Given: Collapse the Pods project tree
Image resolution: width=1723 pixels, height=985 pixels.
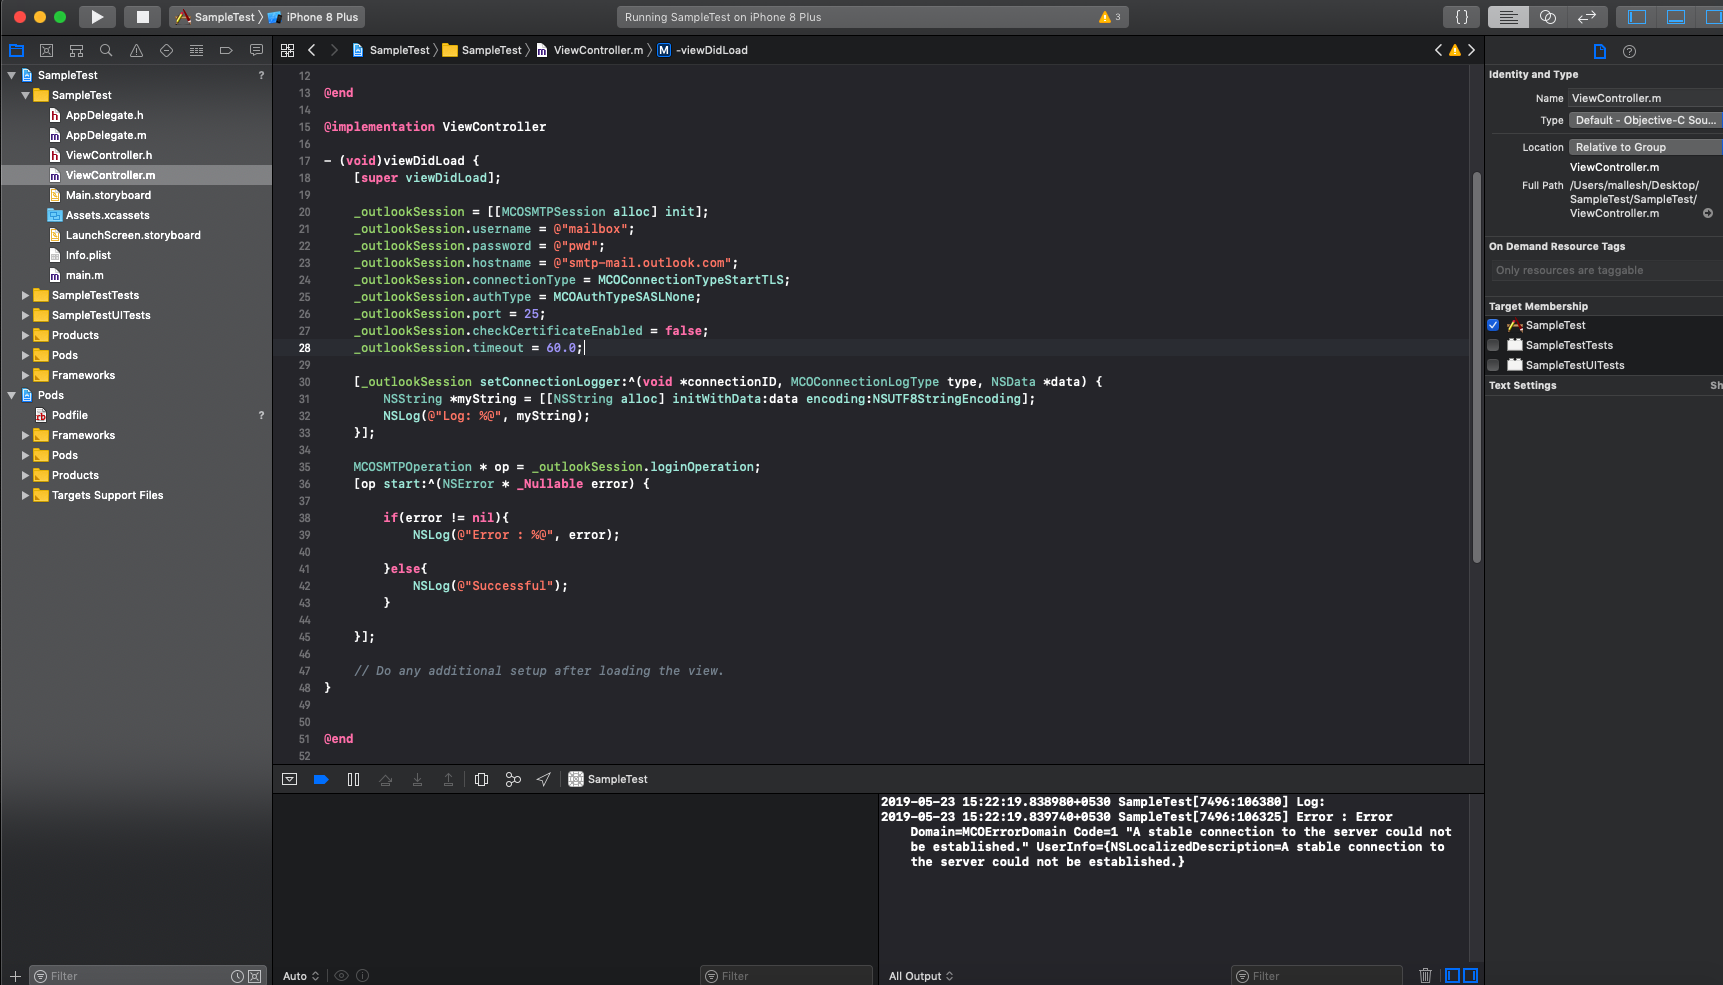Looking at the screenshot, I should pyautogui.click(x=11, y=395).
